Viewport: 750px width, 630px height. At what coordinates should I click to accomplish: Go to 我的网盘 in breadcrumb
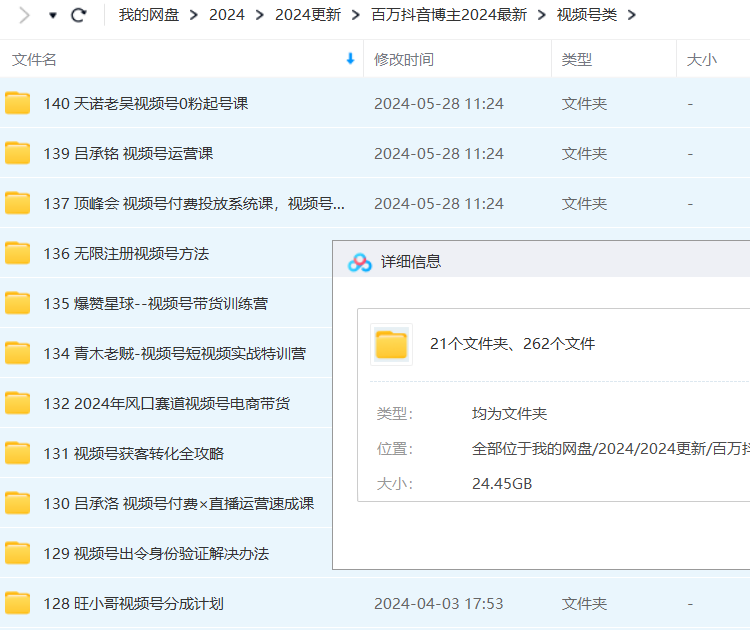tap(149, 15)
